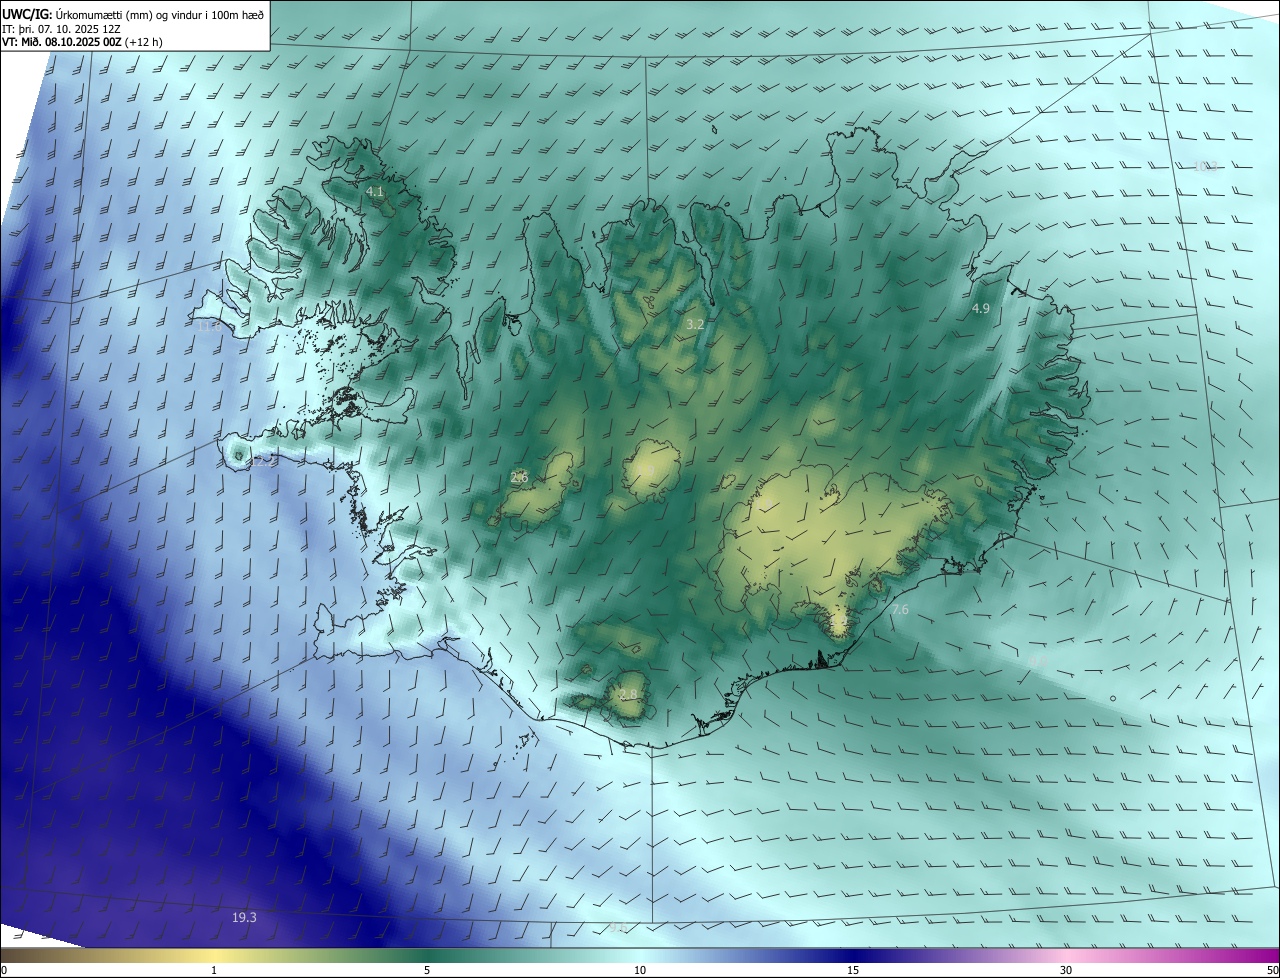Click the 11.6 value label on the map

[209, 326]
